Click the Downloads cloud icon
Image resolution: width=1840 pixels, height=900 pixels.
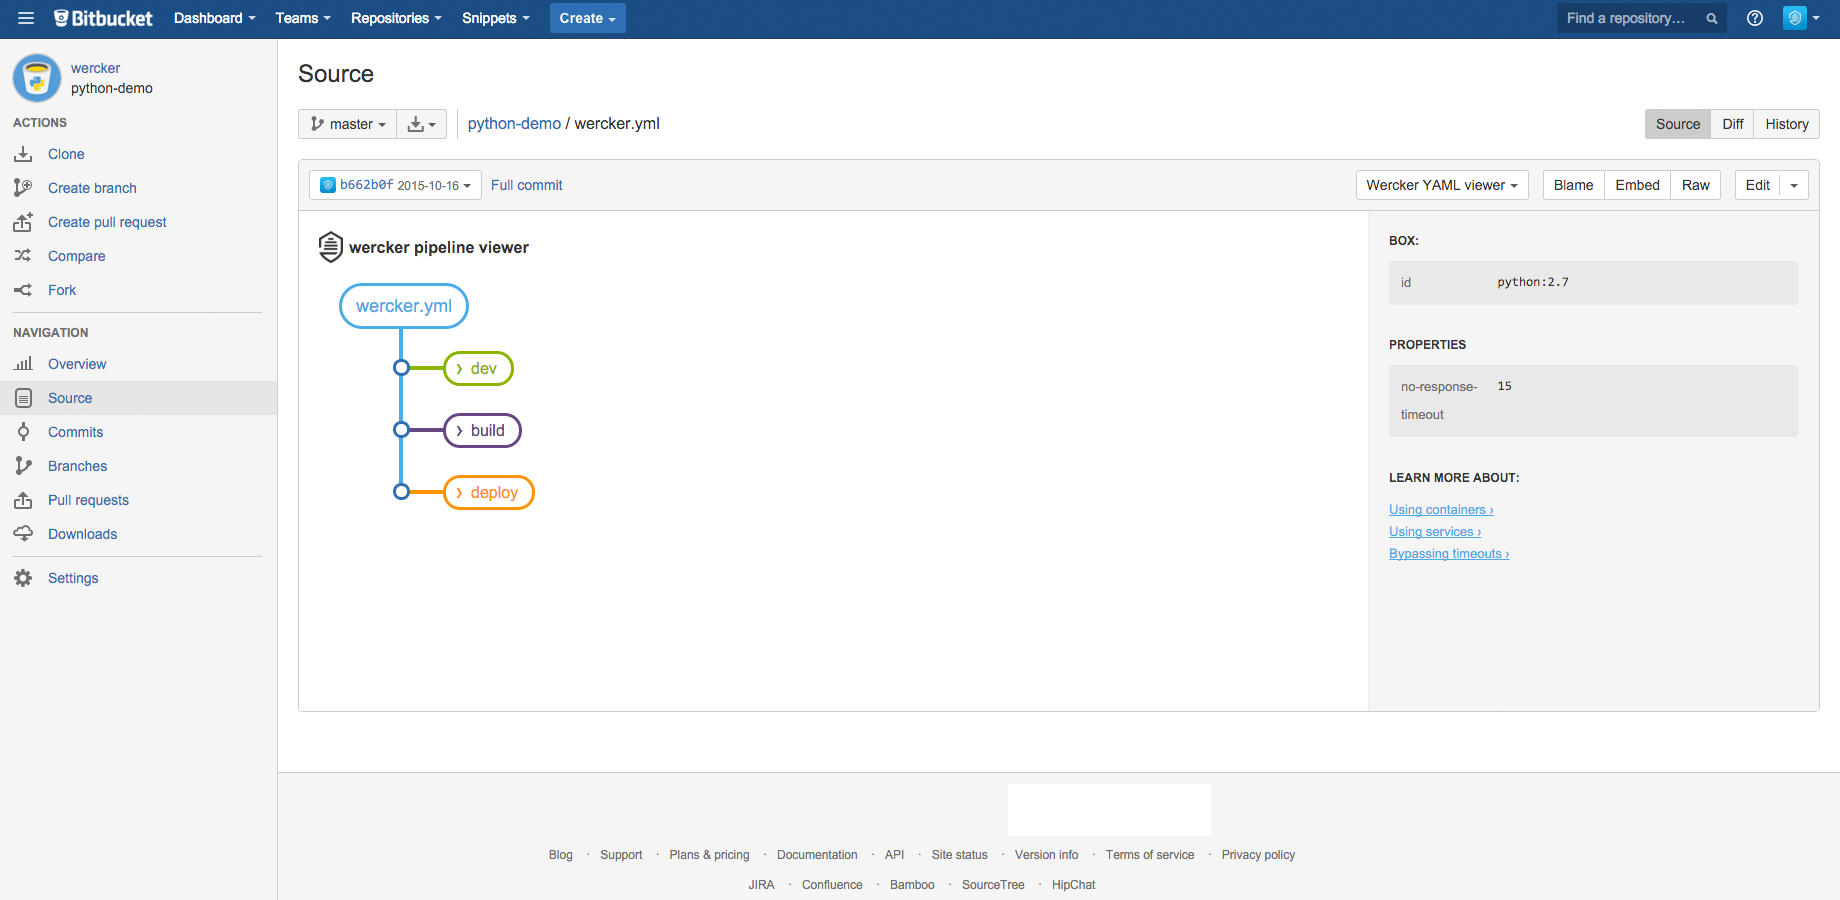pyautogui.click(x=23, y=534)
